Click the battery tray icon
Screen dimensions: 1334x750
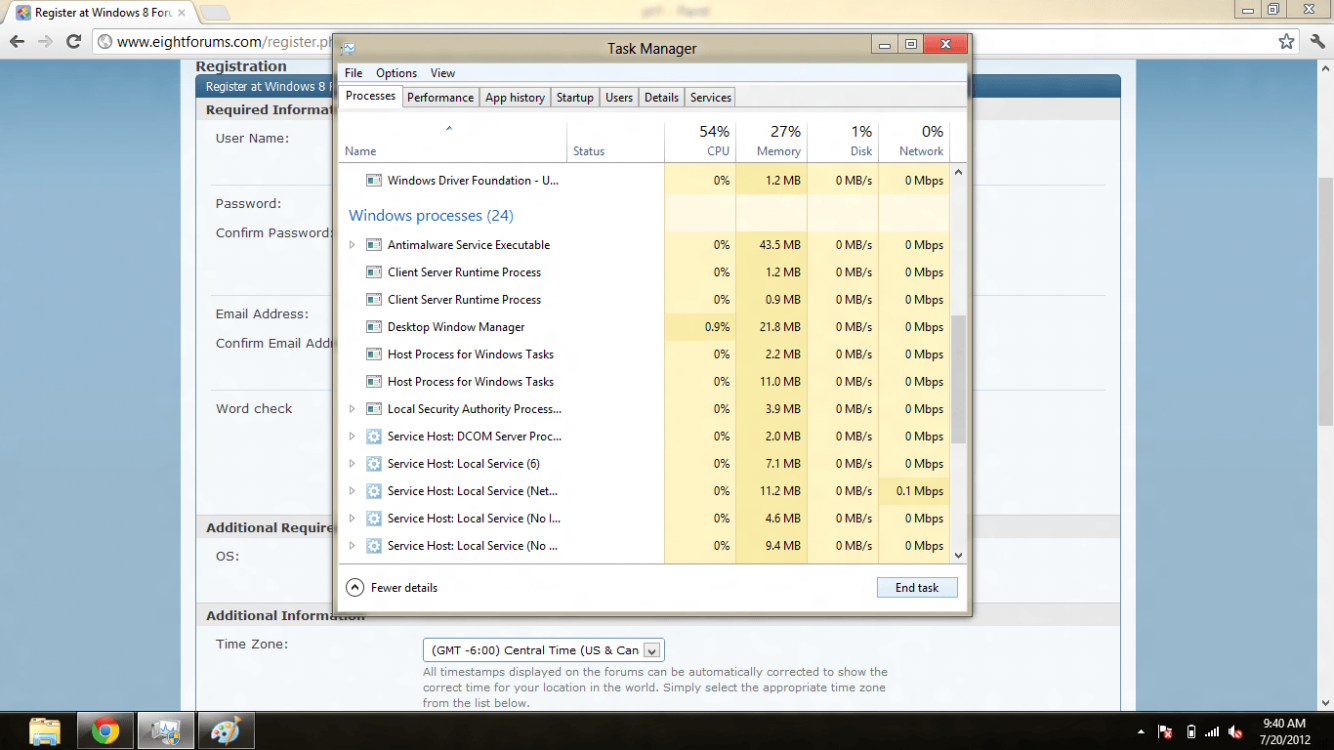[1190, 732]
